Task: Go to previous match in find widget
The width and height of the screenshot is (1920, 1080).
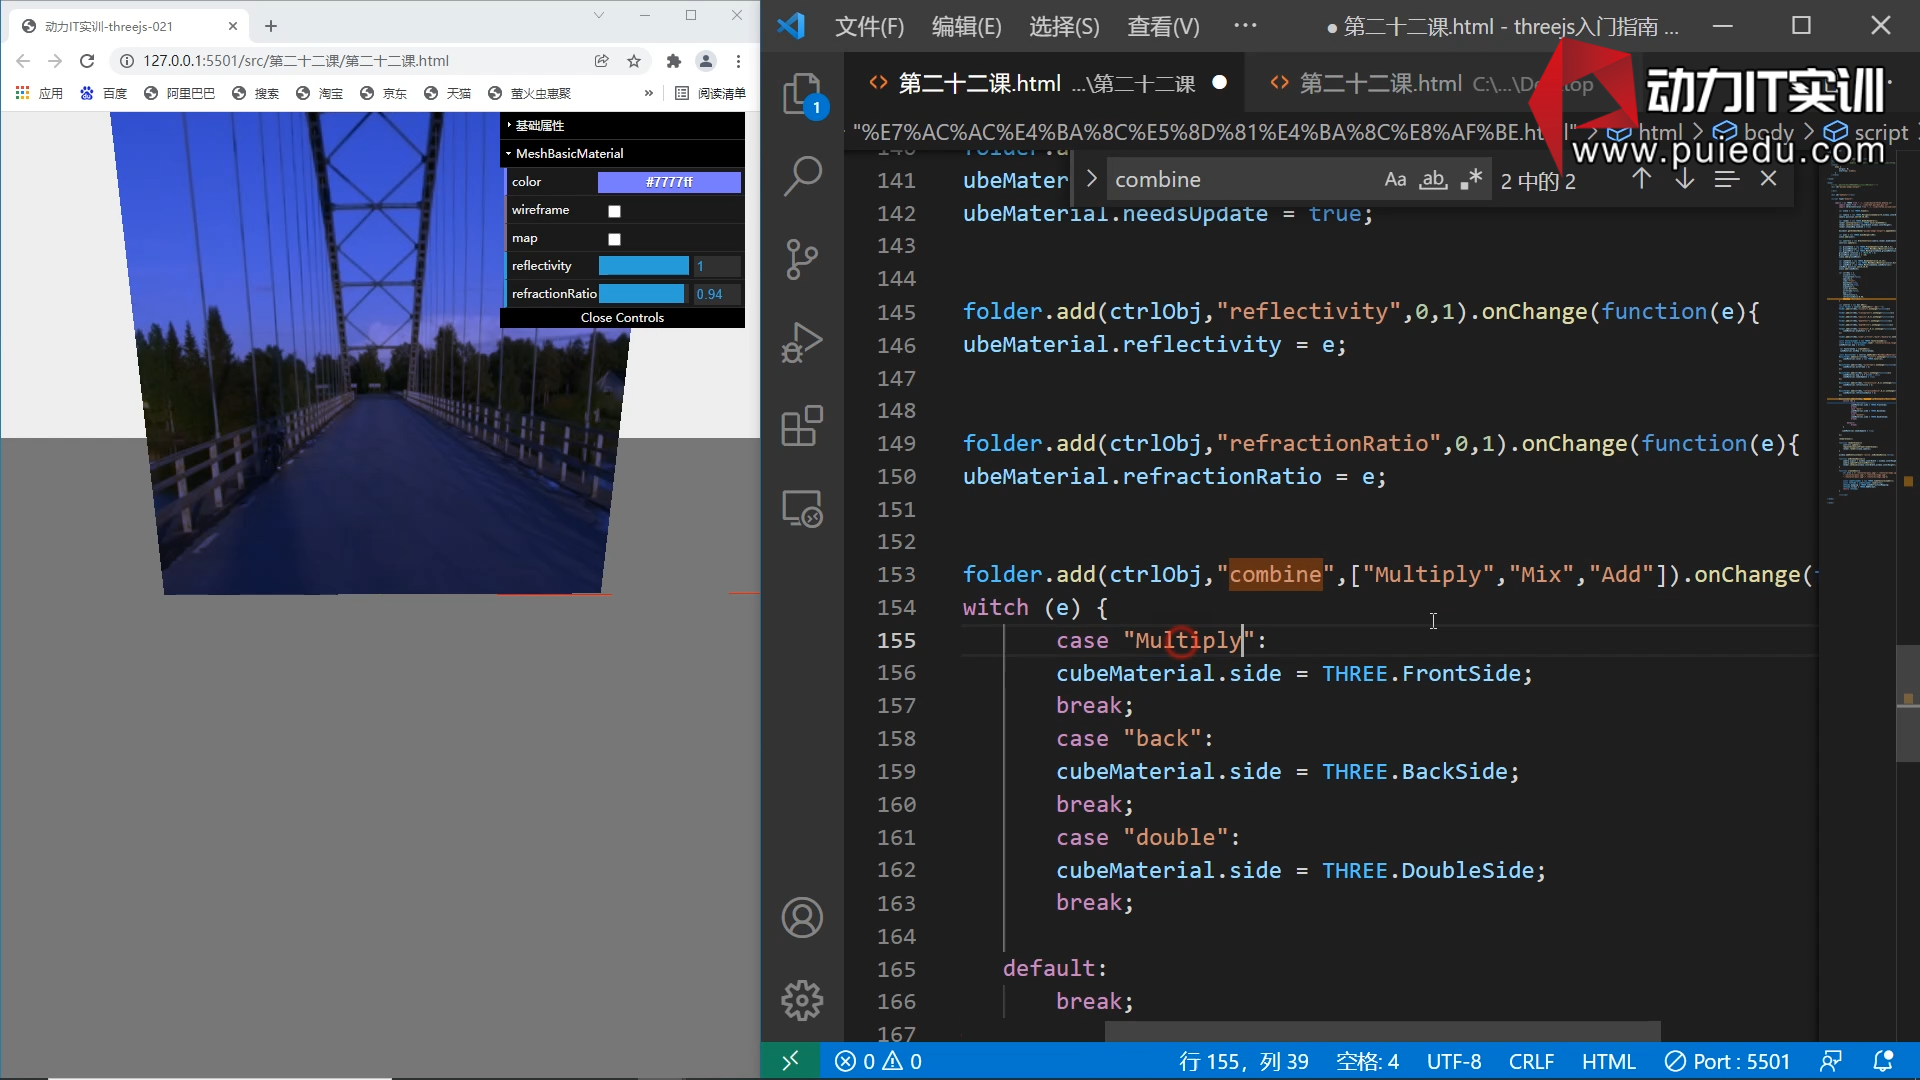Action: pos(1641,179)
